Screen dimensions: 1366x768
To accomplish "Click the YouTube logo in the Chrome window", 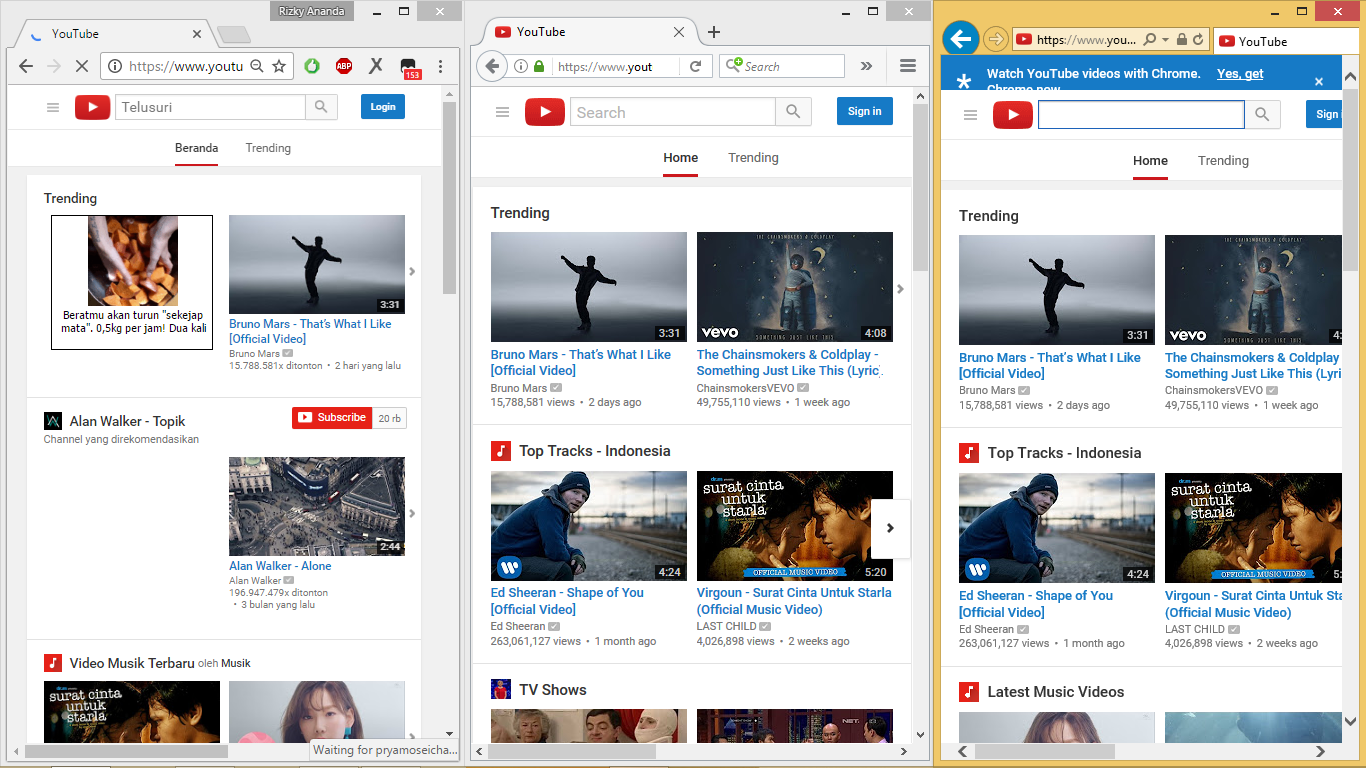I will point(92,107).
